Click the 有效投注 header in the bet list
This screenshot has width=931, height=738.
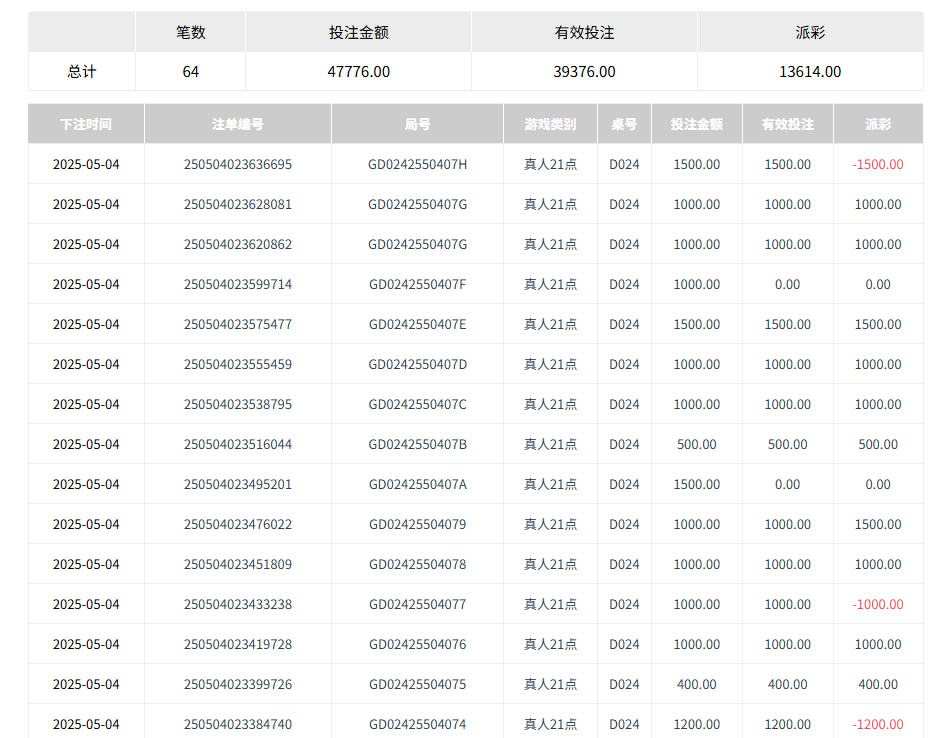[x=787, y=124]
